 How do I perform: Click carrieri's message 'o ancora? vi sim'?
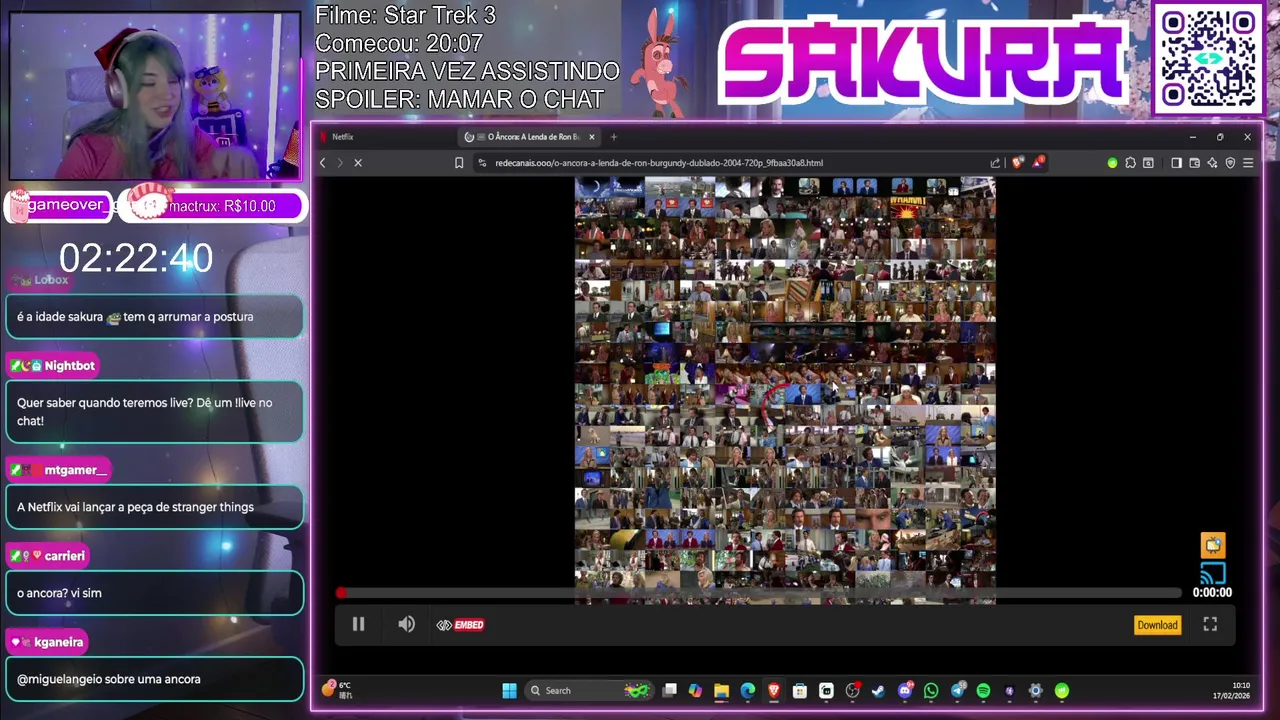click(x=59, y=593)
